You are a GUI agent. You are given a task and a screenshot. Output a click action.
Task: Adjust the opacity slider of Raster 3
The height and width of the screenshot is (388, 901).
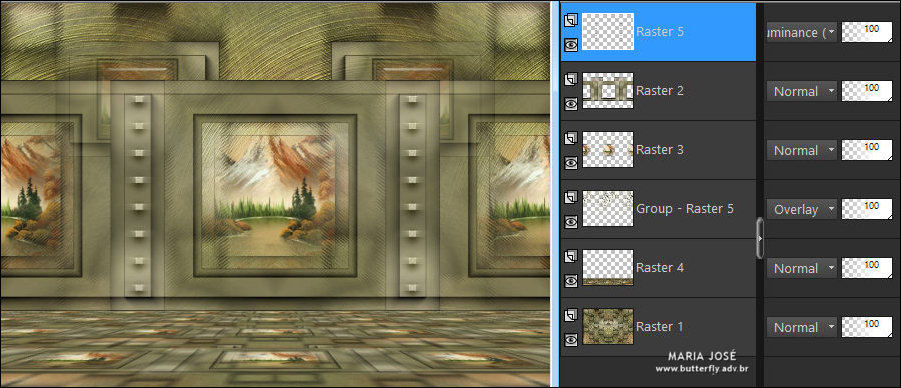(x=867, y=150)
